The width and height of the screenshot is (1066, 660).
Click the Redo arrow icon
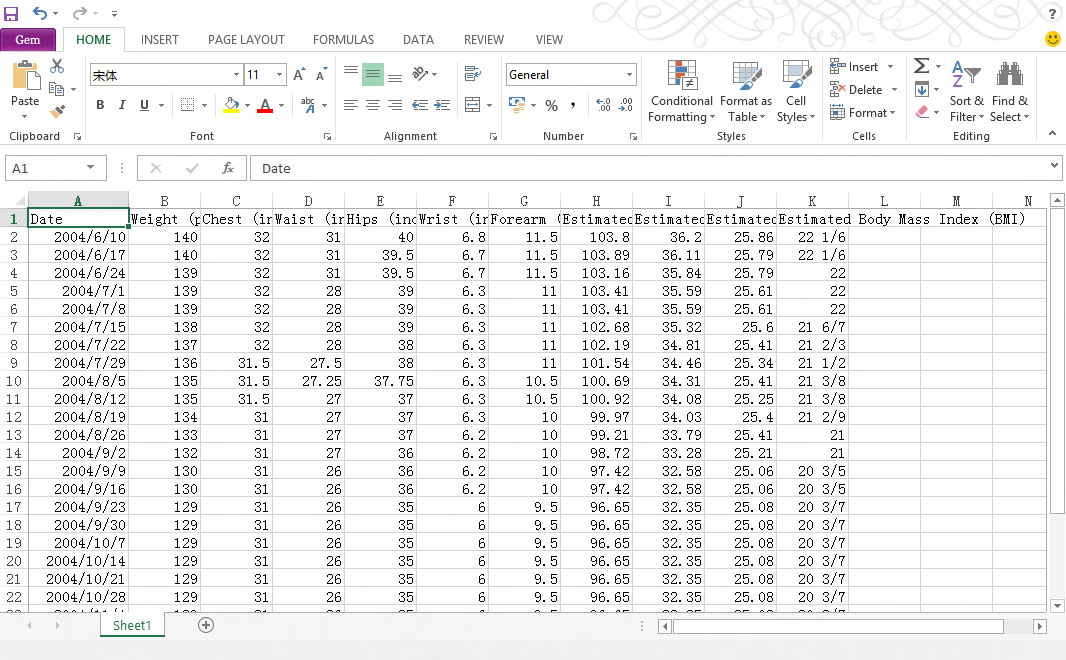point(80,13)
